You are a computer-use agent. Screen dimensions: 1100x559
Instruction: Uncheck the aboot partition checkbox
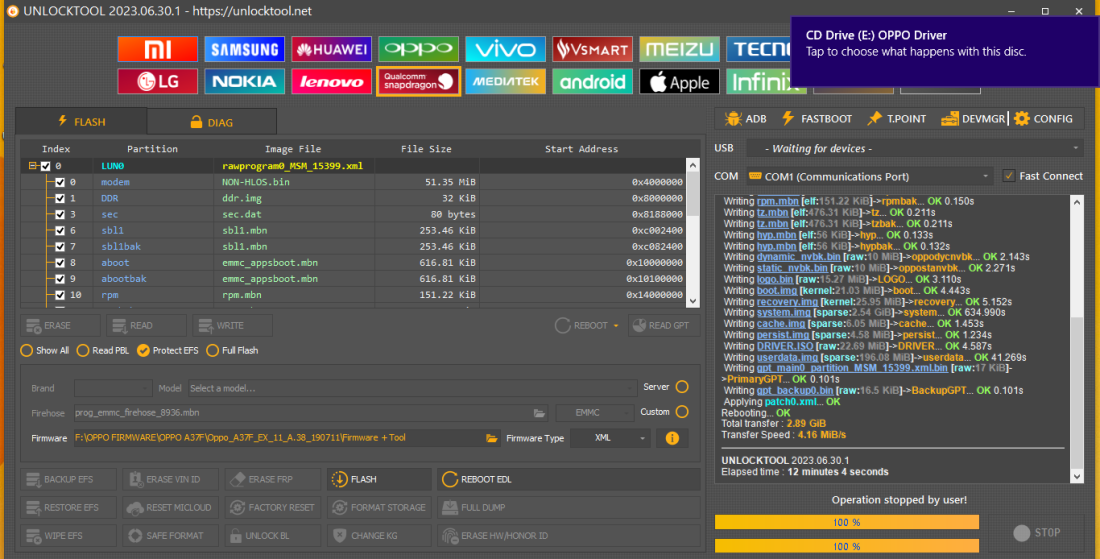pos(60,263)
